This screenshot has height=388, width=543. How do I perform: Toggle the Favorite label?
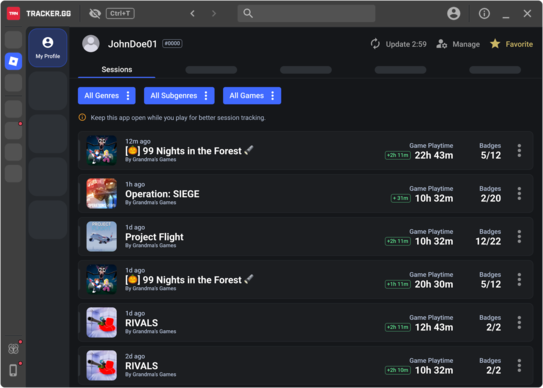coord(519,44)
